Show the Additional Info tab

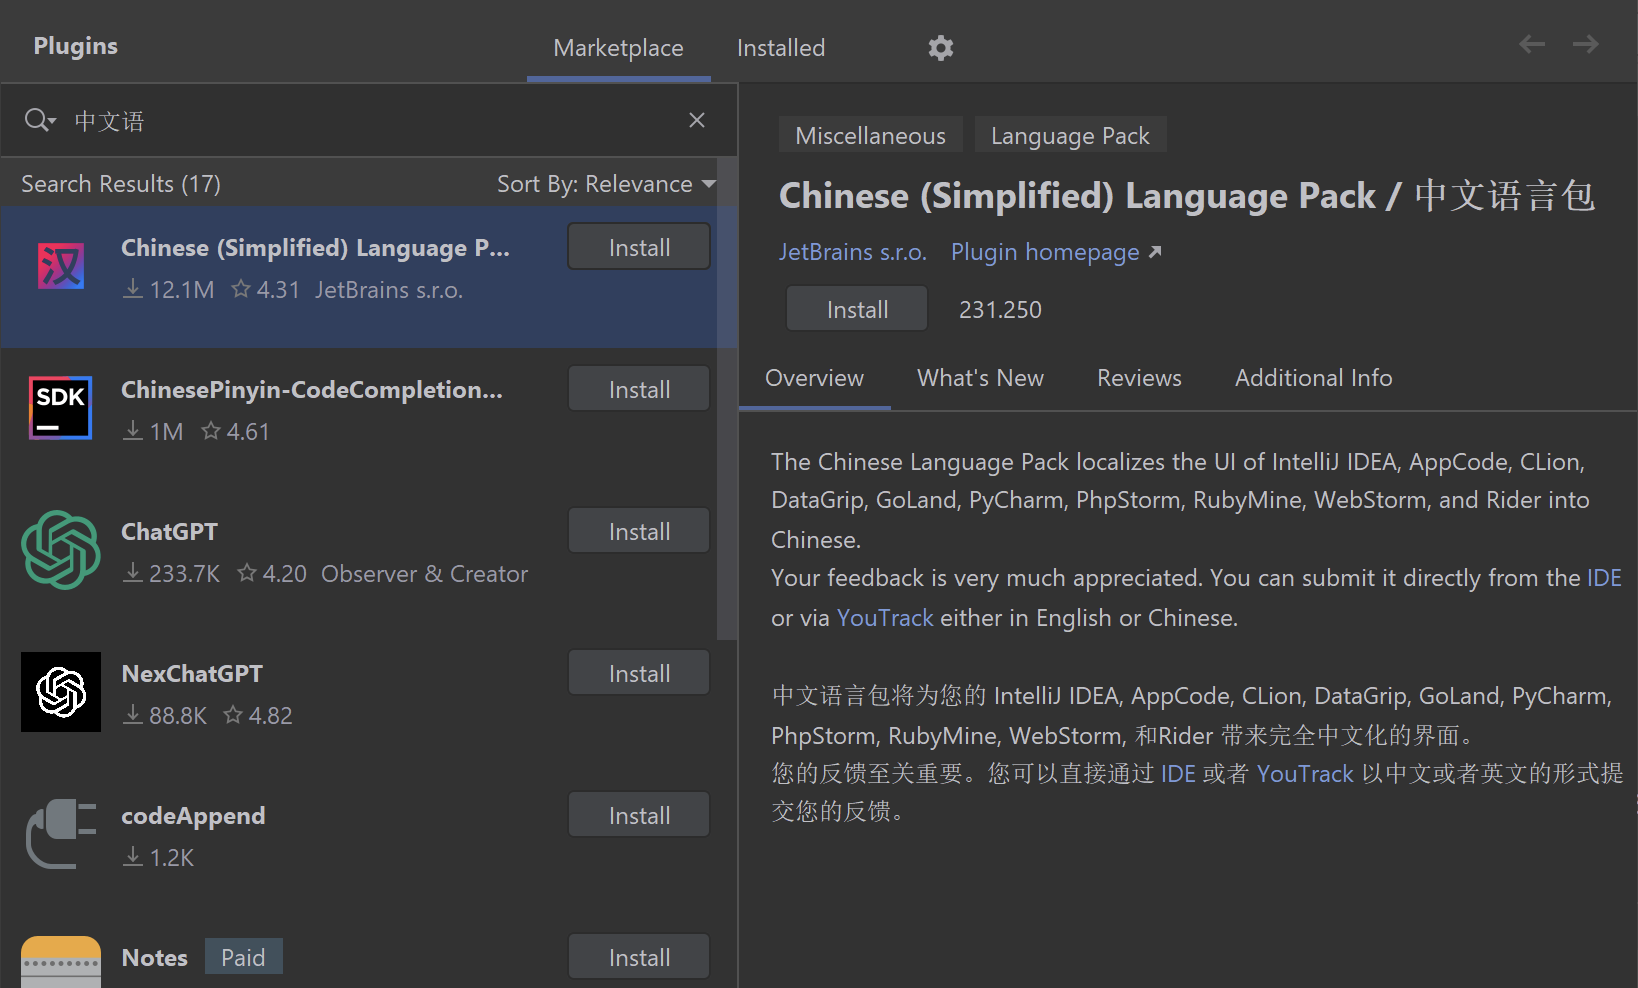pos(1313,378)
